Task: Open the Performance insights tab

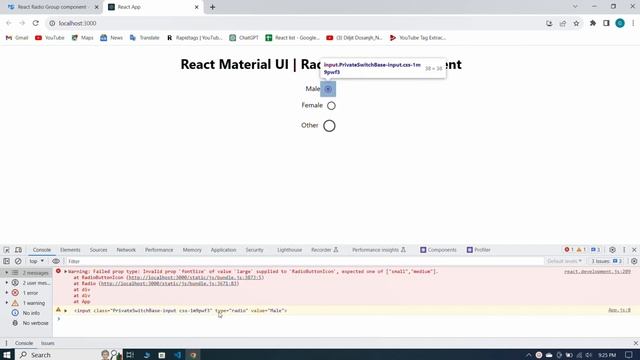Action: coord(379,250)
